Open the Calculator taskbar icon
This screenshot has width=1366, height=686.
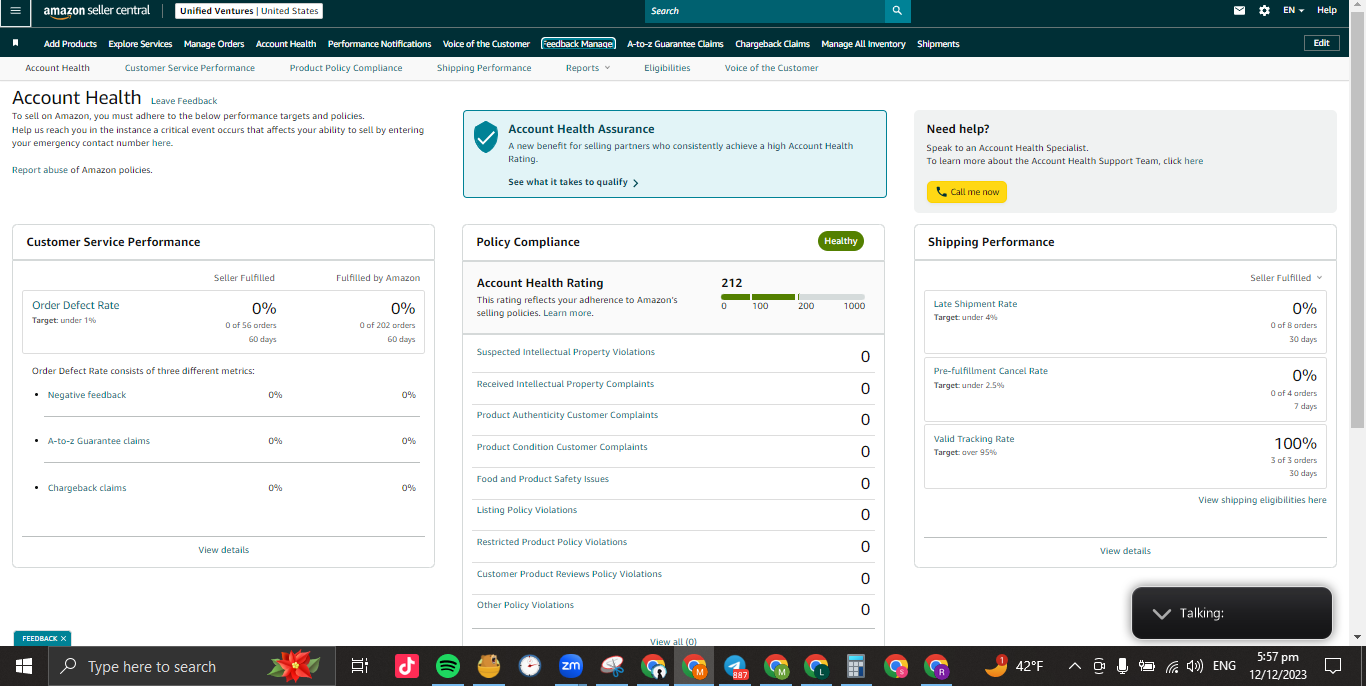pos(856,666)
